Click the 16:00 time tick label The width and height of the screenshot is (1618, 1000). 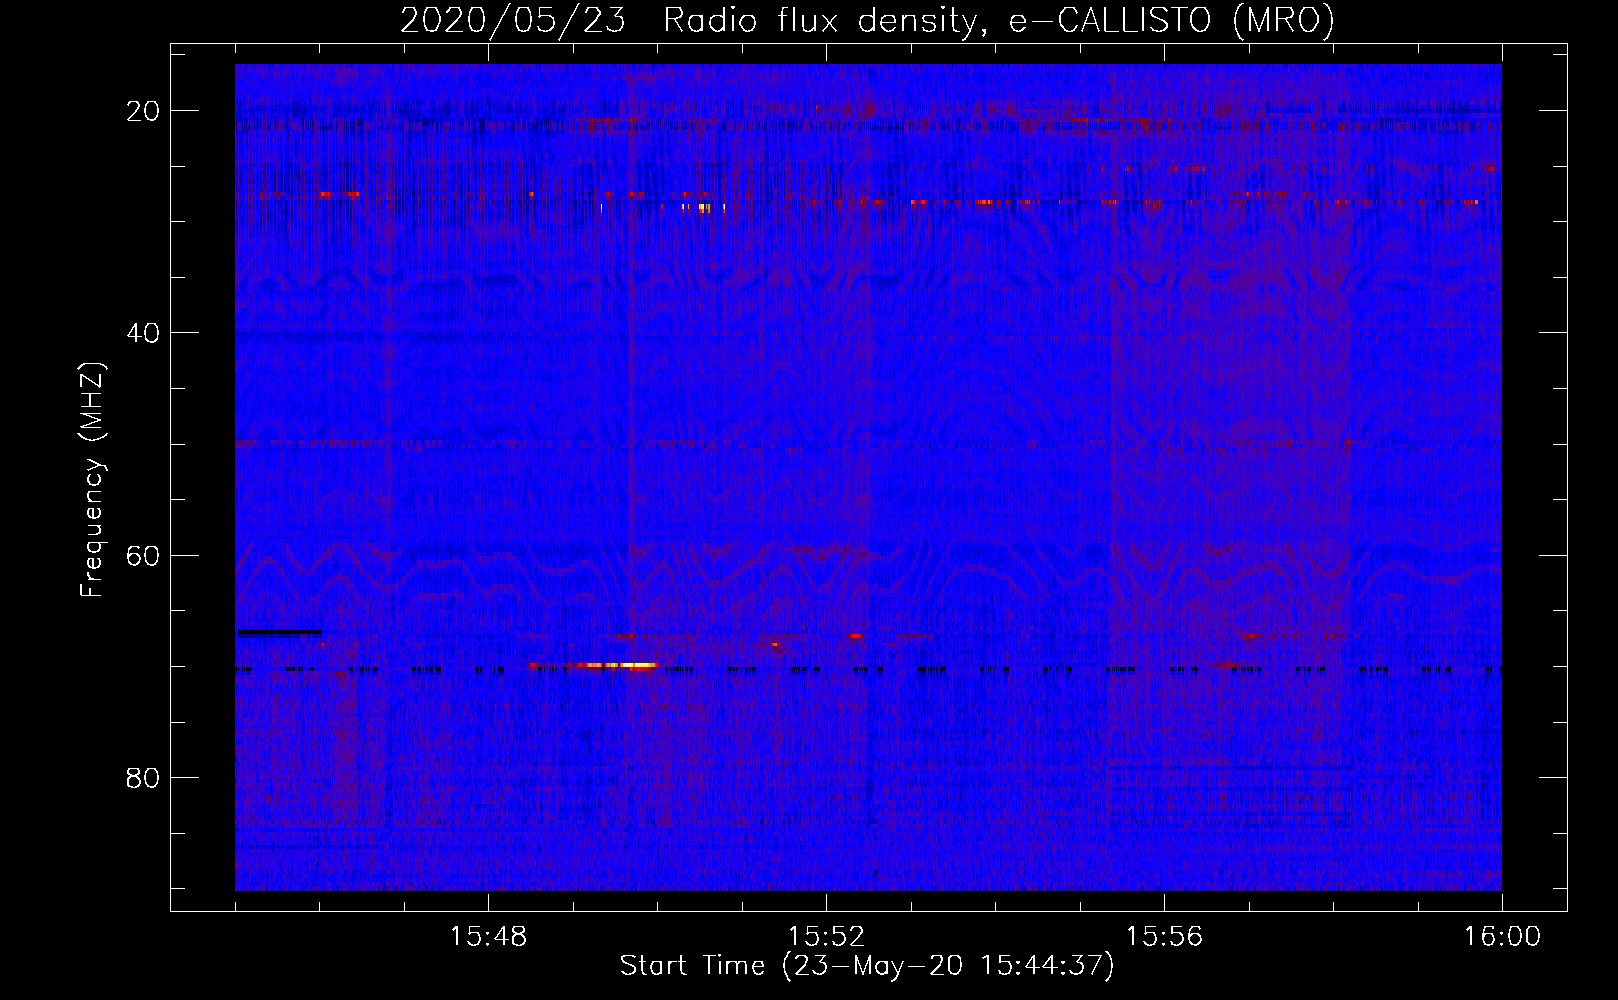click(x=1502, y=937)
